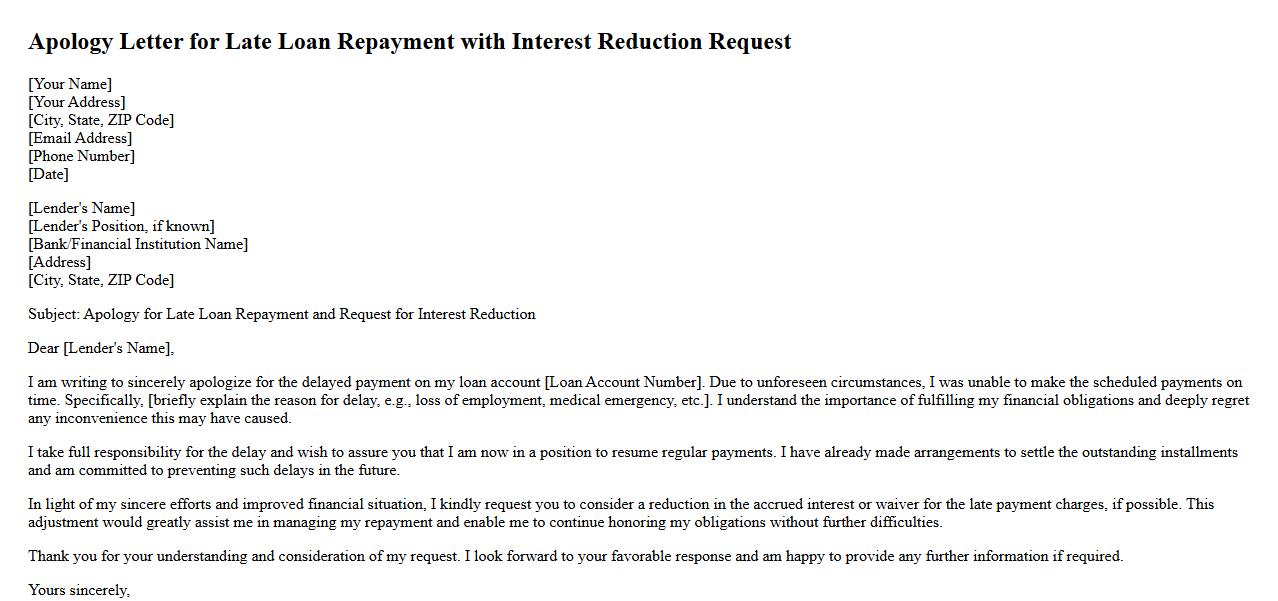The height and width of the screenshot is (601, 1278).
Task: Click the reason for delay placeholder
Action: (x=429, y=400)
